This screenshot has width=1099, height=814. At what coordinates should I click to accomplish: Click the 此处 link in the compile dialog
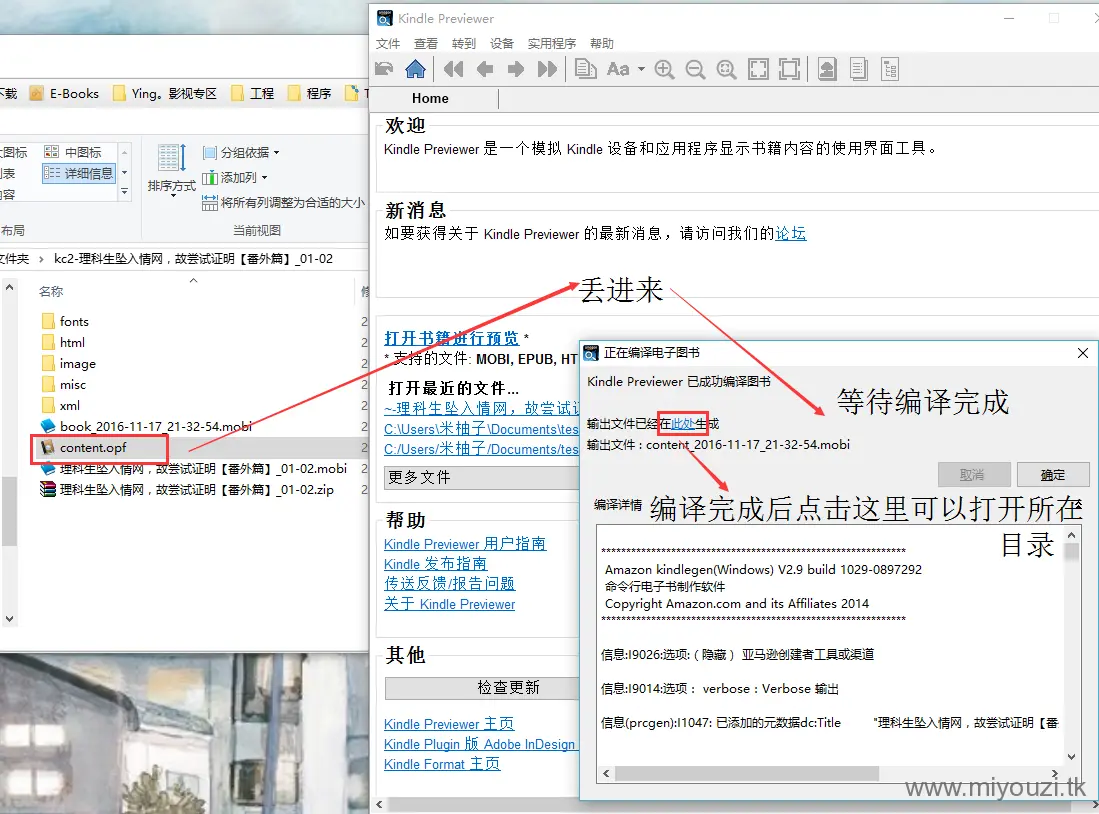[x=683, y=423]
